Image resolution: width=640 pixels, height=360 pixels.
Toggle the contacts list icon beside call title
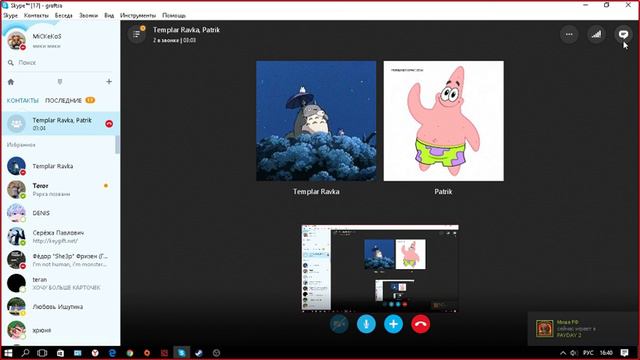coord(136,34)
